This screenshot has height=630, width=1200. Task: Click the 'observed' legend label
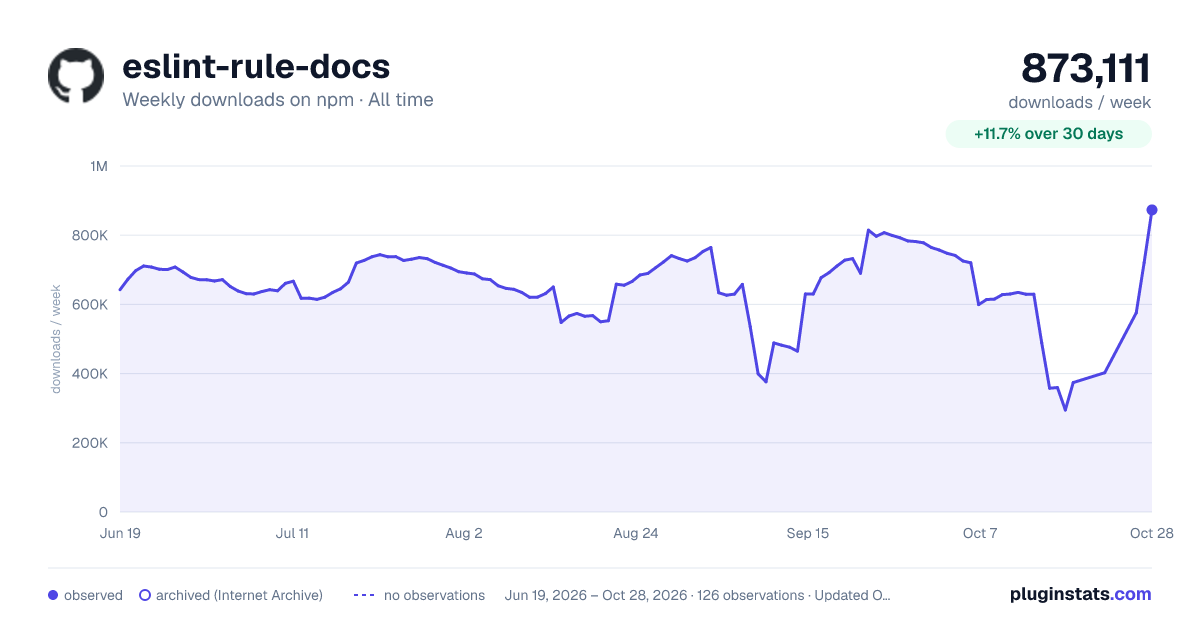pyautogui.click(x=93, y=595)
